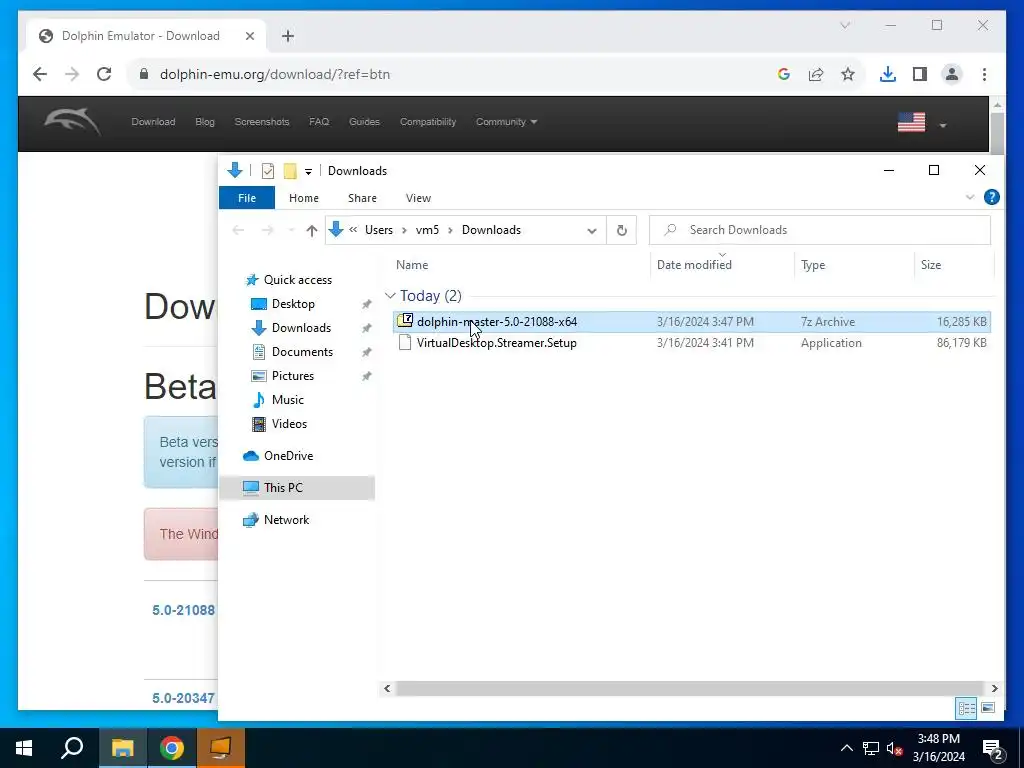Image resolution: width=1024 pixels, height=768 pixels.
Task: Close the Dolphin Emulator tab
Action: (x=249, y=37)
